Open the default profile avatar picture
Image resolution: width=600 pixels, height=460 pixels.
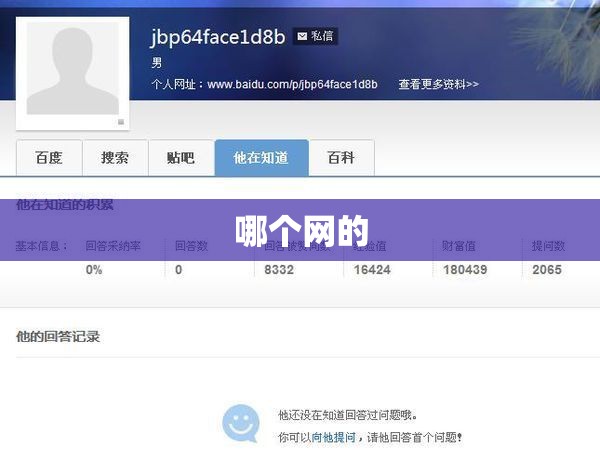coord(73,69)
